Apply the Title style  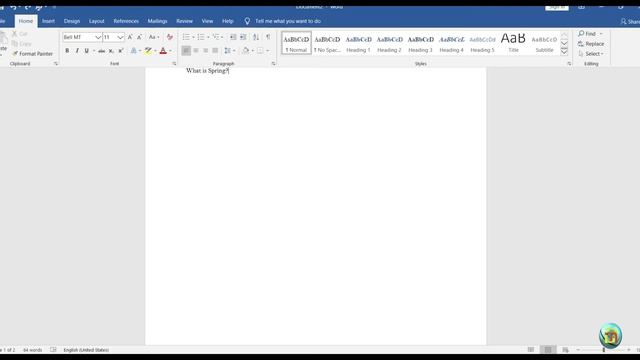pyautogui.click(x=513, y=43)
